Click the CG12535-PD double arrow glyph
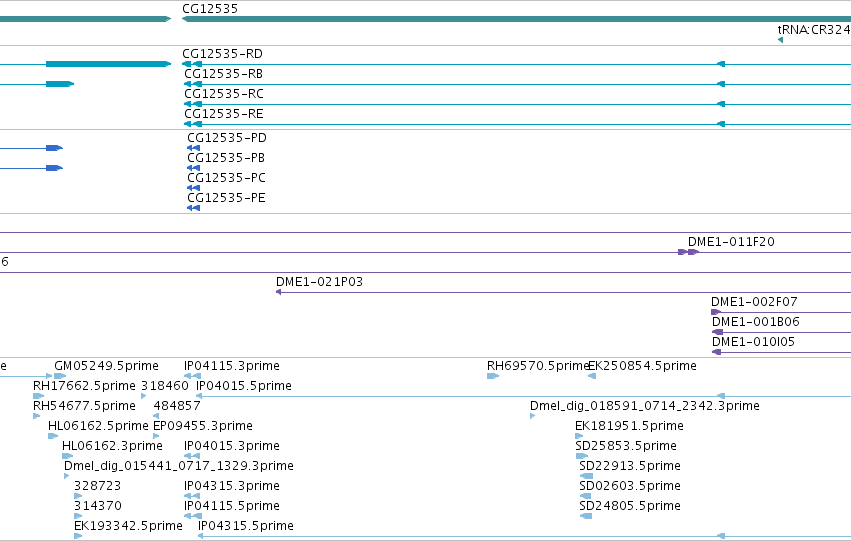 194,148
